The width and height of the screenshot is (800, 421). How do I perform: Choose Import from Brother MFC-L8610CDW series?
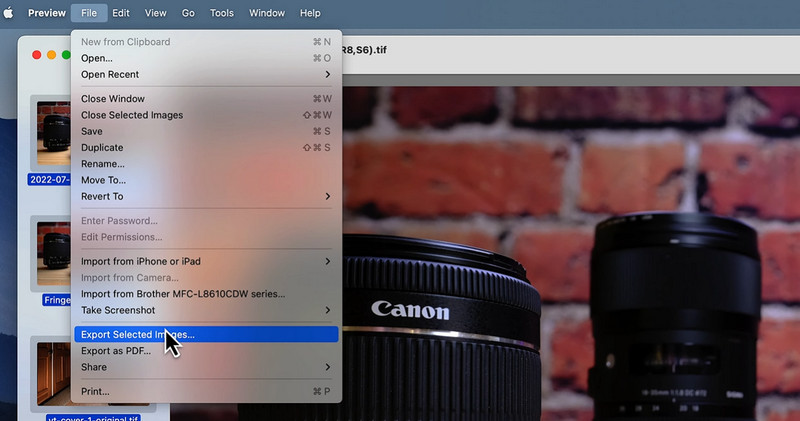pos(183,294)
